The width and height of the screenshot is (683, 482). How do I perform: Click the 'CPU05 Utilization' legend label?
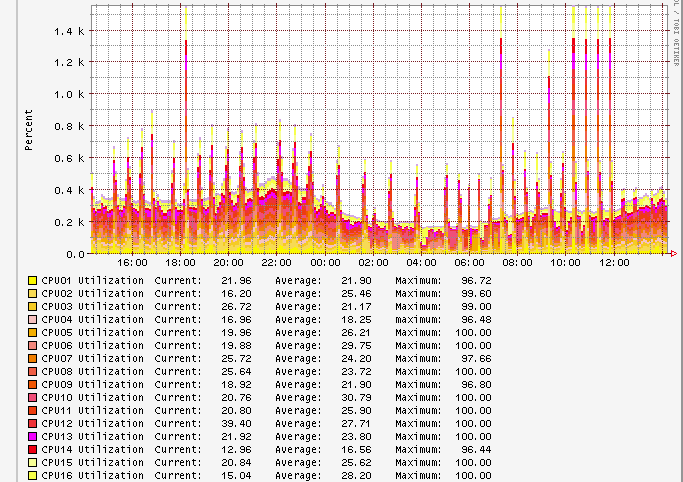point(92,333)
